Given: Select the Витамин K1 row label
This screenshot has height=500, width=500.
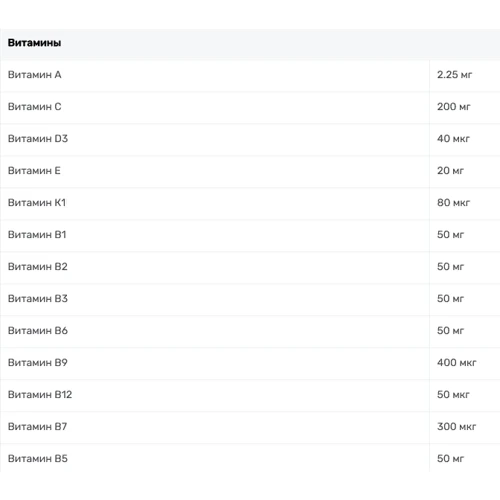Looking at the screenshot, I should [x=37, y=203].
